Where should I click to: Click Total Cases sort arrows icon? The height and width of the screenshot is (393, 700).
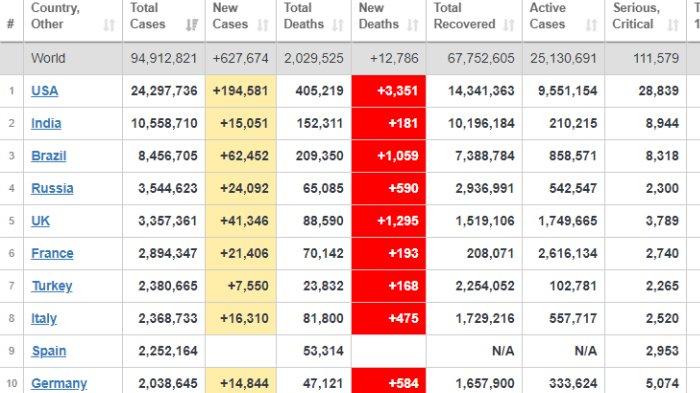coord(192,25)
